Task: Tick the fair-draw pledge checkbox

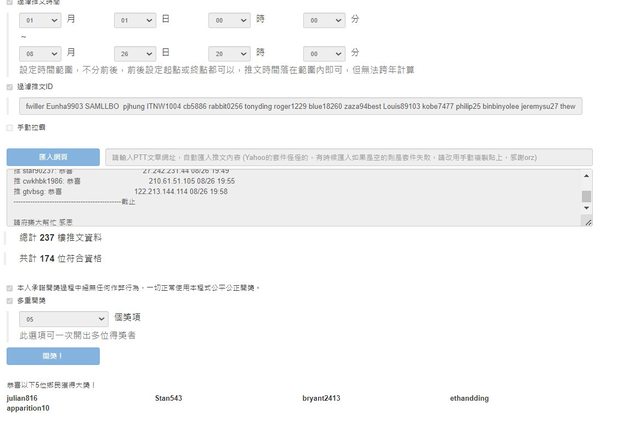Action: [x=10, y=288]
